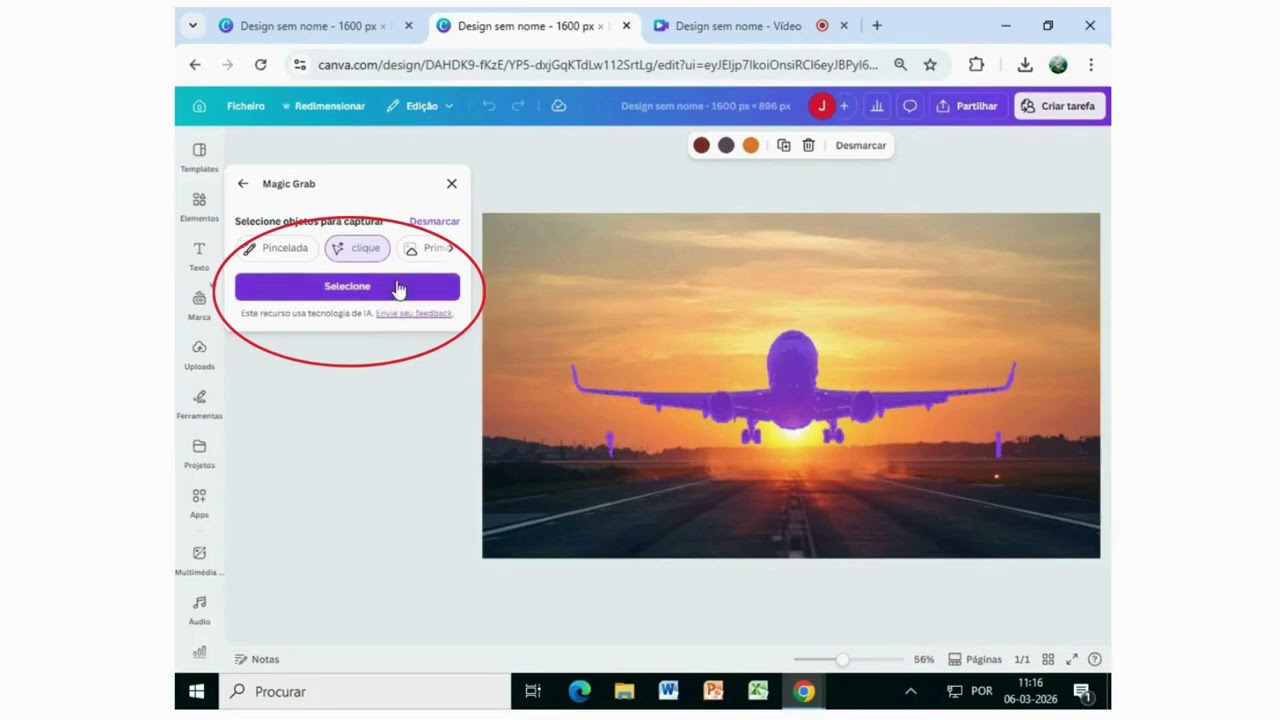1280x720 pixels.
Task: Click the undo arrow
Action: 489,106
